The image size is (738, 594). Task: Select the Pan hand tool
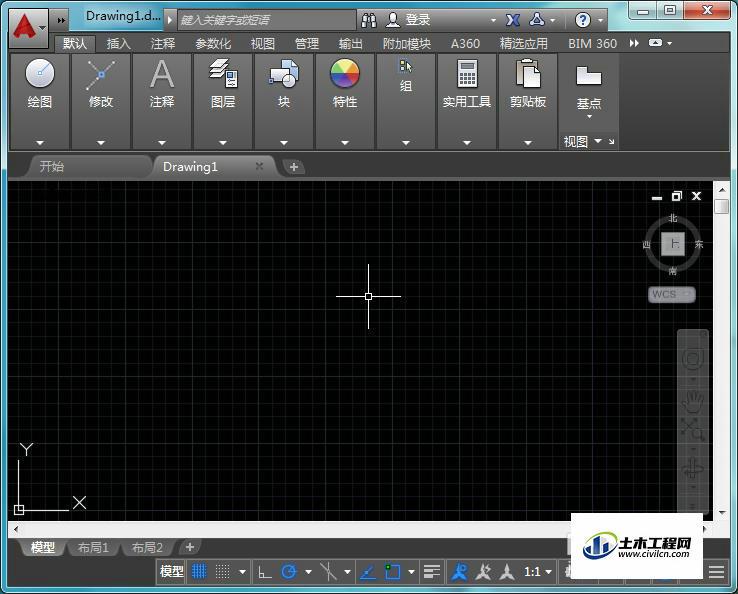pyautogui.click(x=693, y=401)
